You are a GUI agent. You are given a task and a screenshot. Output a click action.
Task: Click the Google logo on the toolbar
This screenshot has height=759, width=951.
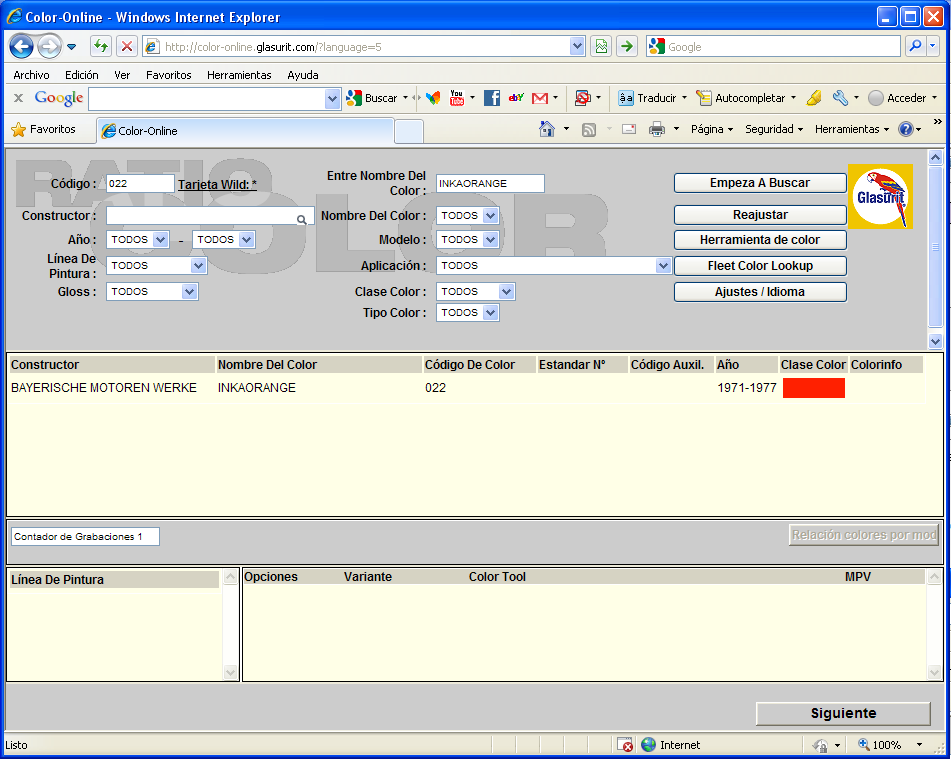(59, 98)
